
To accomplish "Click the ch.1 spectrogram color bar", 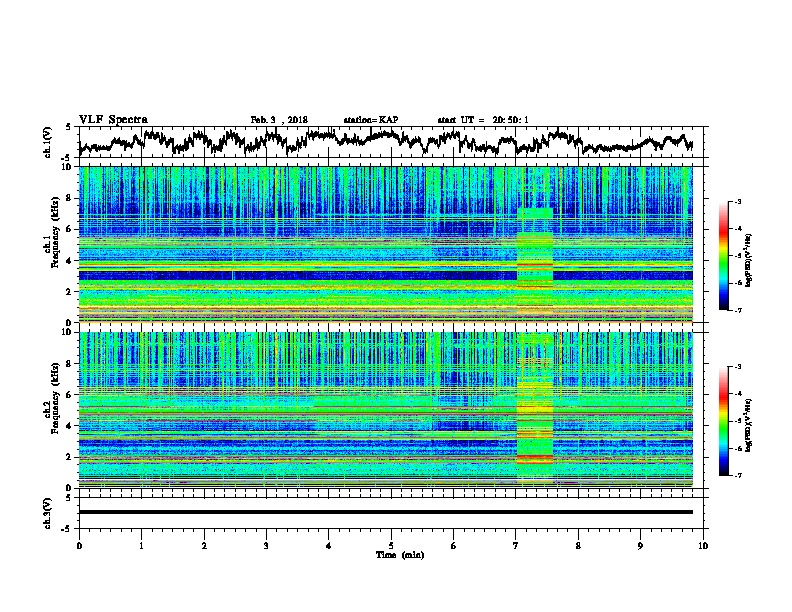I will (724, 256).
